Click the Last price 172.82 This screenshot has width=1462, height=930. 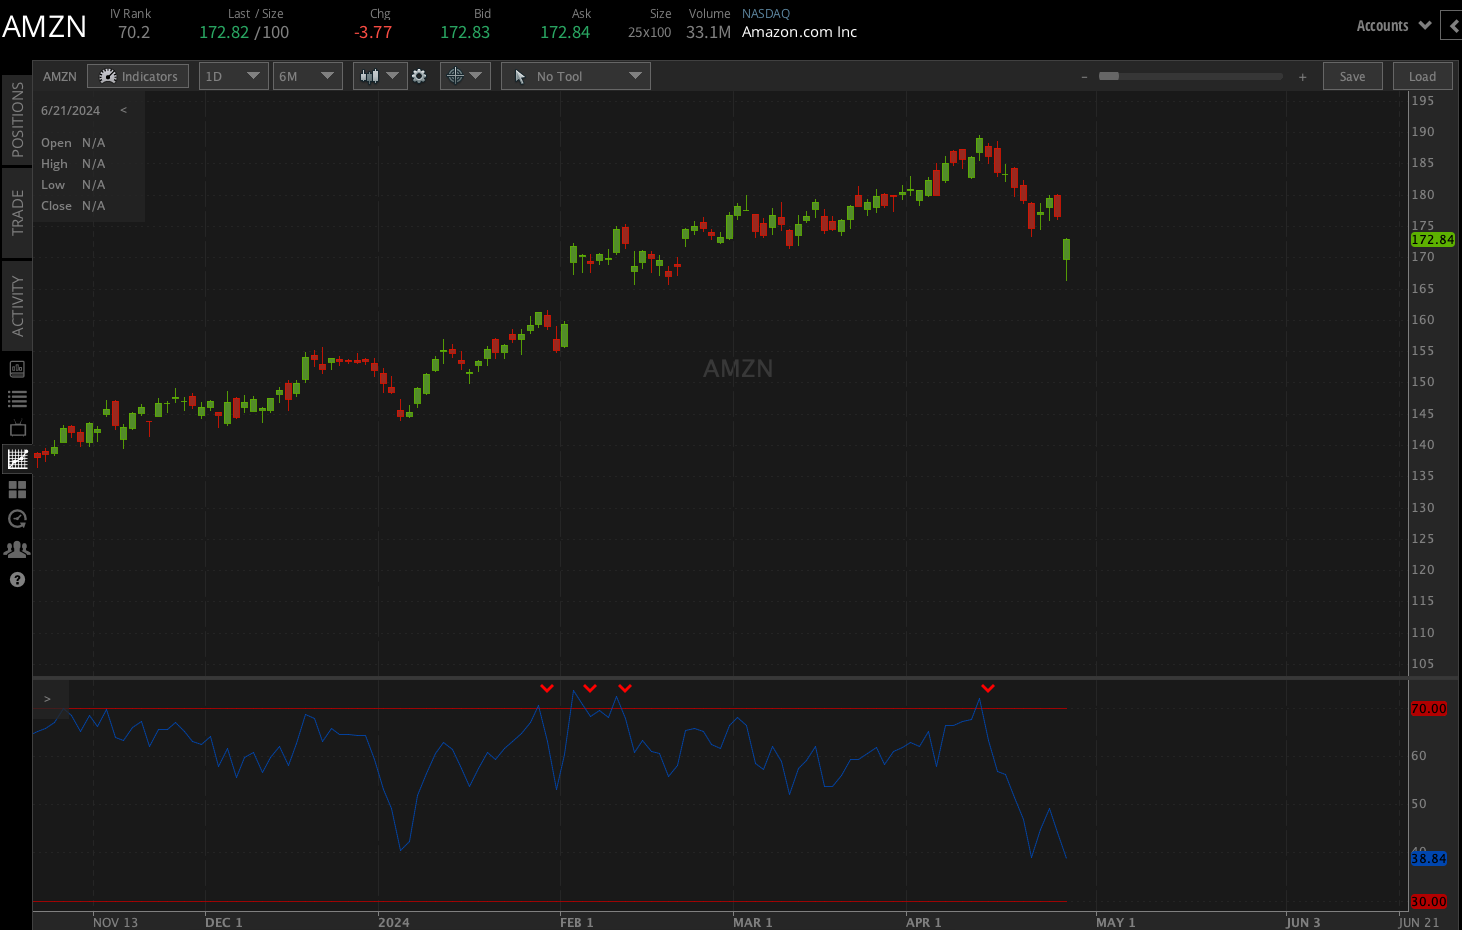click(x=224, y=32)
